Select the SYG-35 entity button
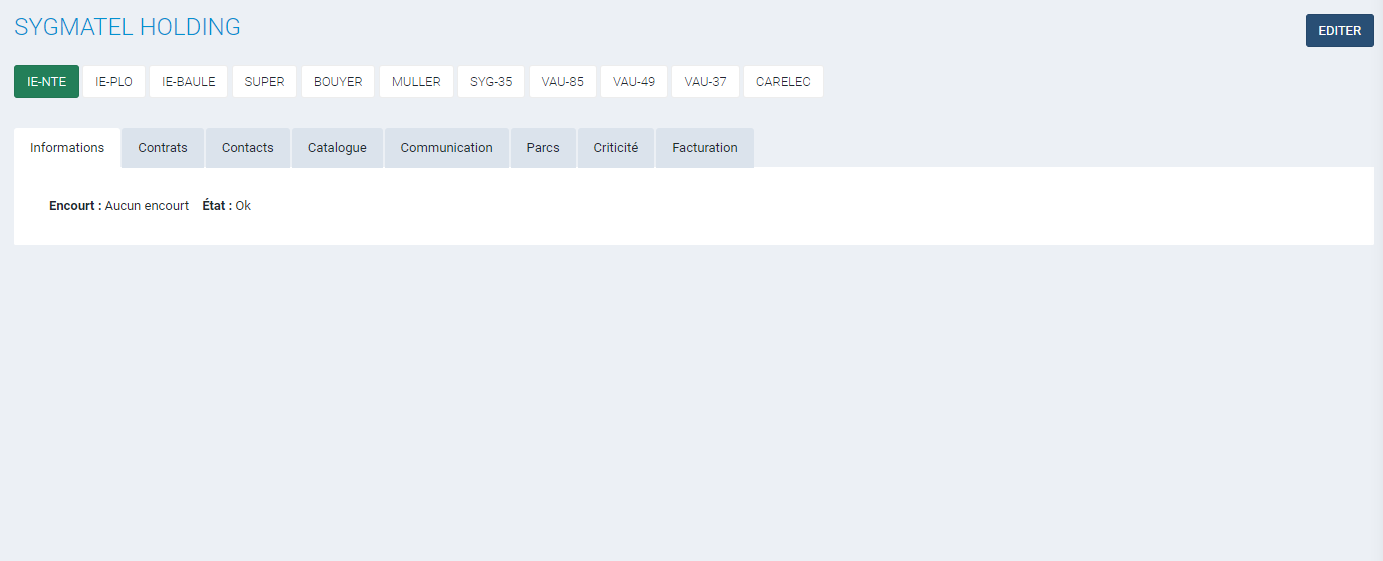Screen dimensions: 1383x561 point(491,82)
